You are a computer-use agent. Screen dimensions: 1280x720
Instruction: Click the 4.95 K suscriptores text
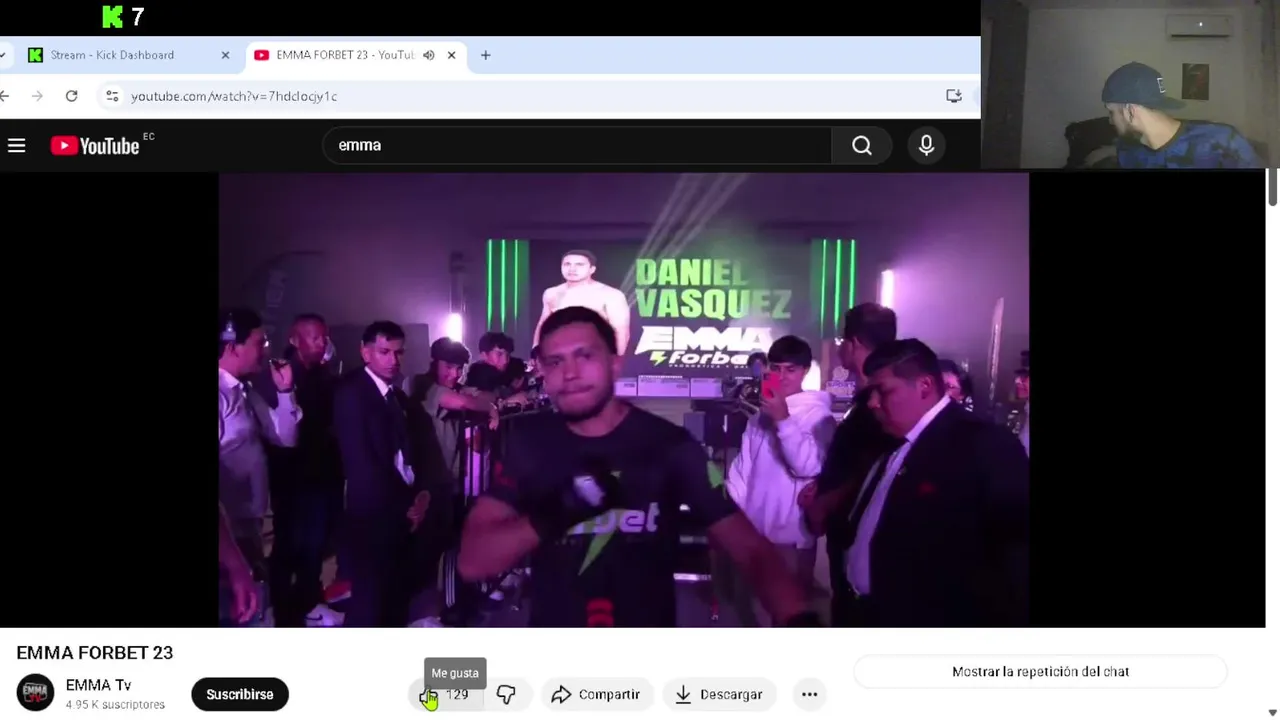pos(115,705)
